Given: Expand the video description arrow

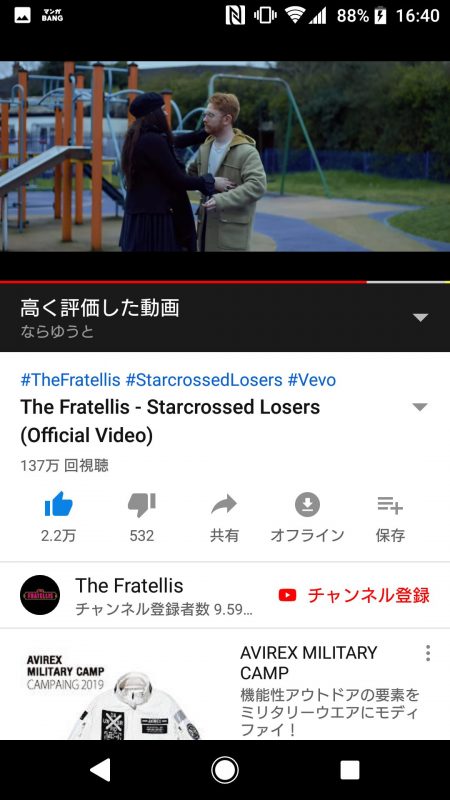Looking at the screenshot, I should click(420, 407).
